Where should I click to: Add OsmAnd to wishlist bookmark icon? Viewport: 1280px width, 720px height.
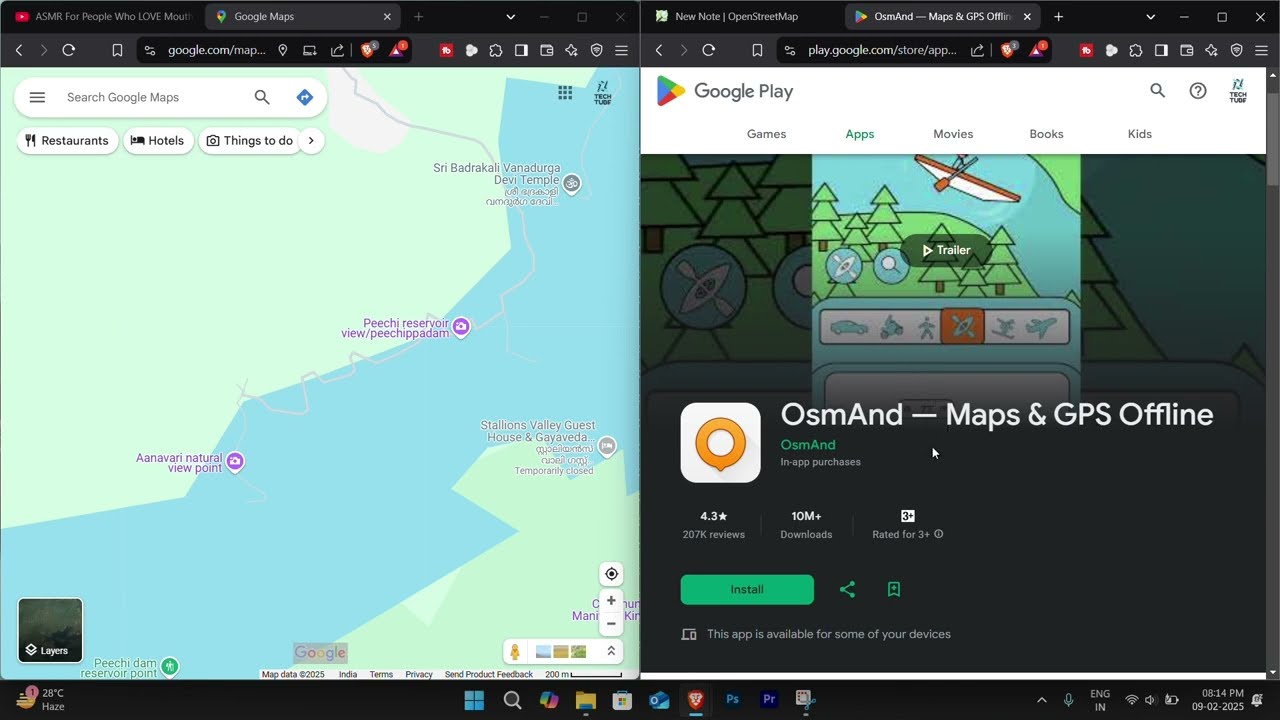pos(894,589)
